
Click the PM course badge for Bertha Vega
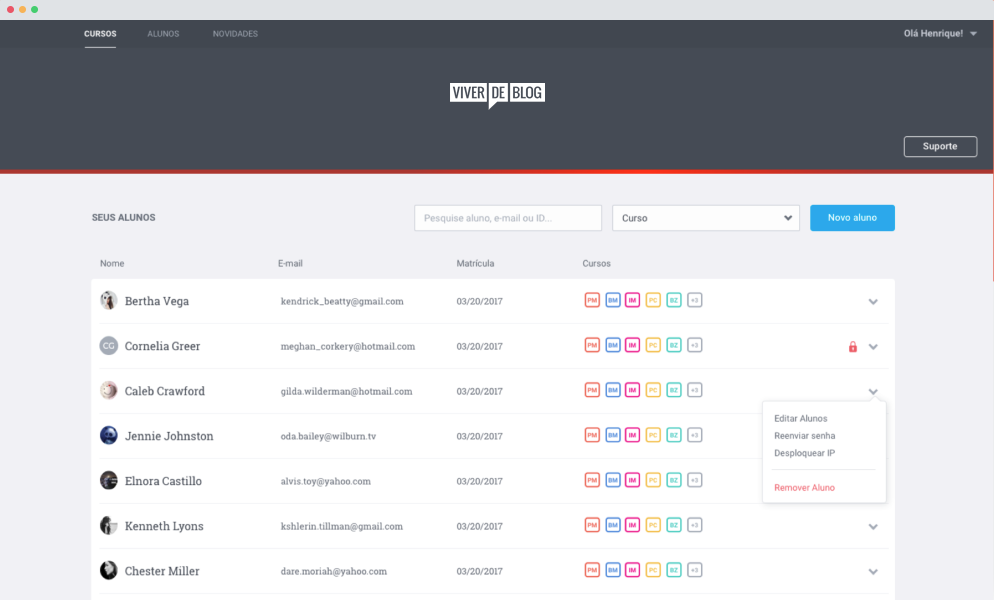point(592,300)
